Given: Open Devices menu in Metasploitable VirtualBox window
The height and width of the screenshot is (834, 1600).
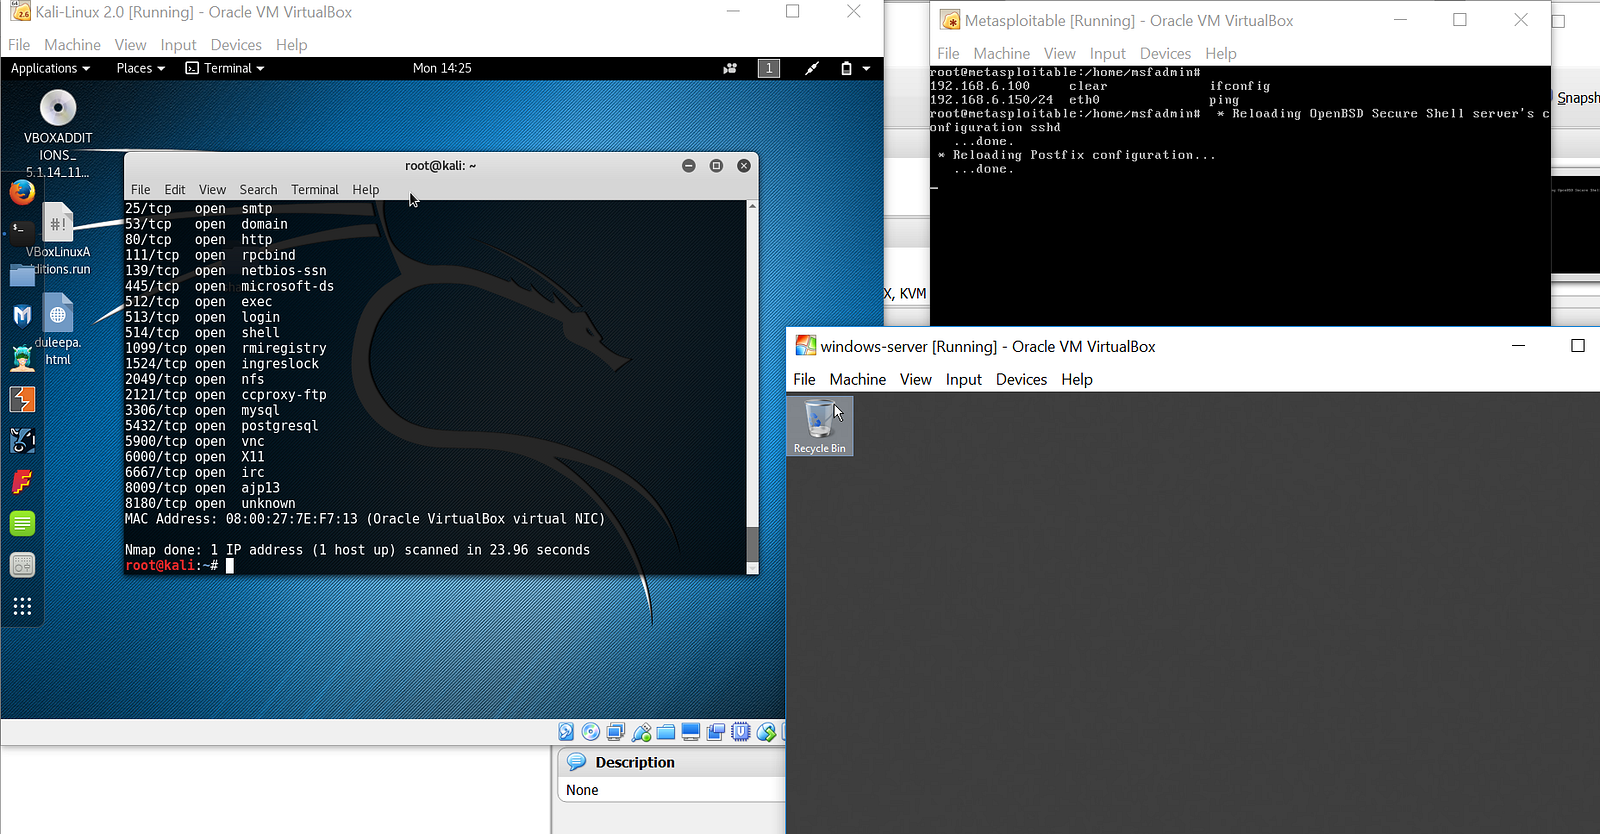Looking at the screenshot, I should click(x=1165, y=54).
